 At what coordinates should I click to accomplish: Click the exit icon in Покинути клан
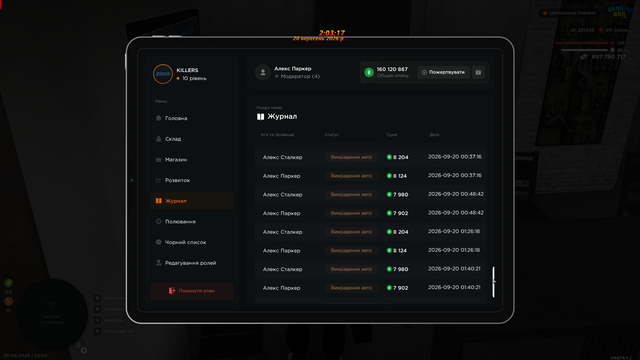tap(172, 291)
